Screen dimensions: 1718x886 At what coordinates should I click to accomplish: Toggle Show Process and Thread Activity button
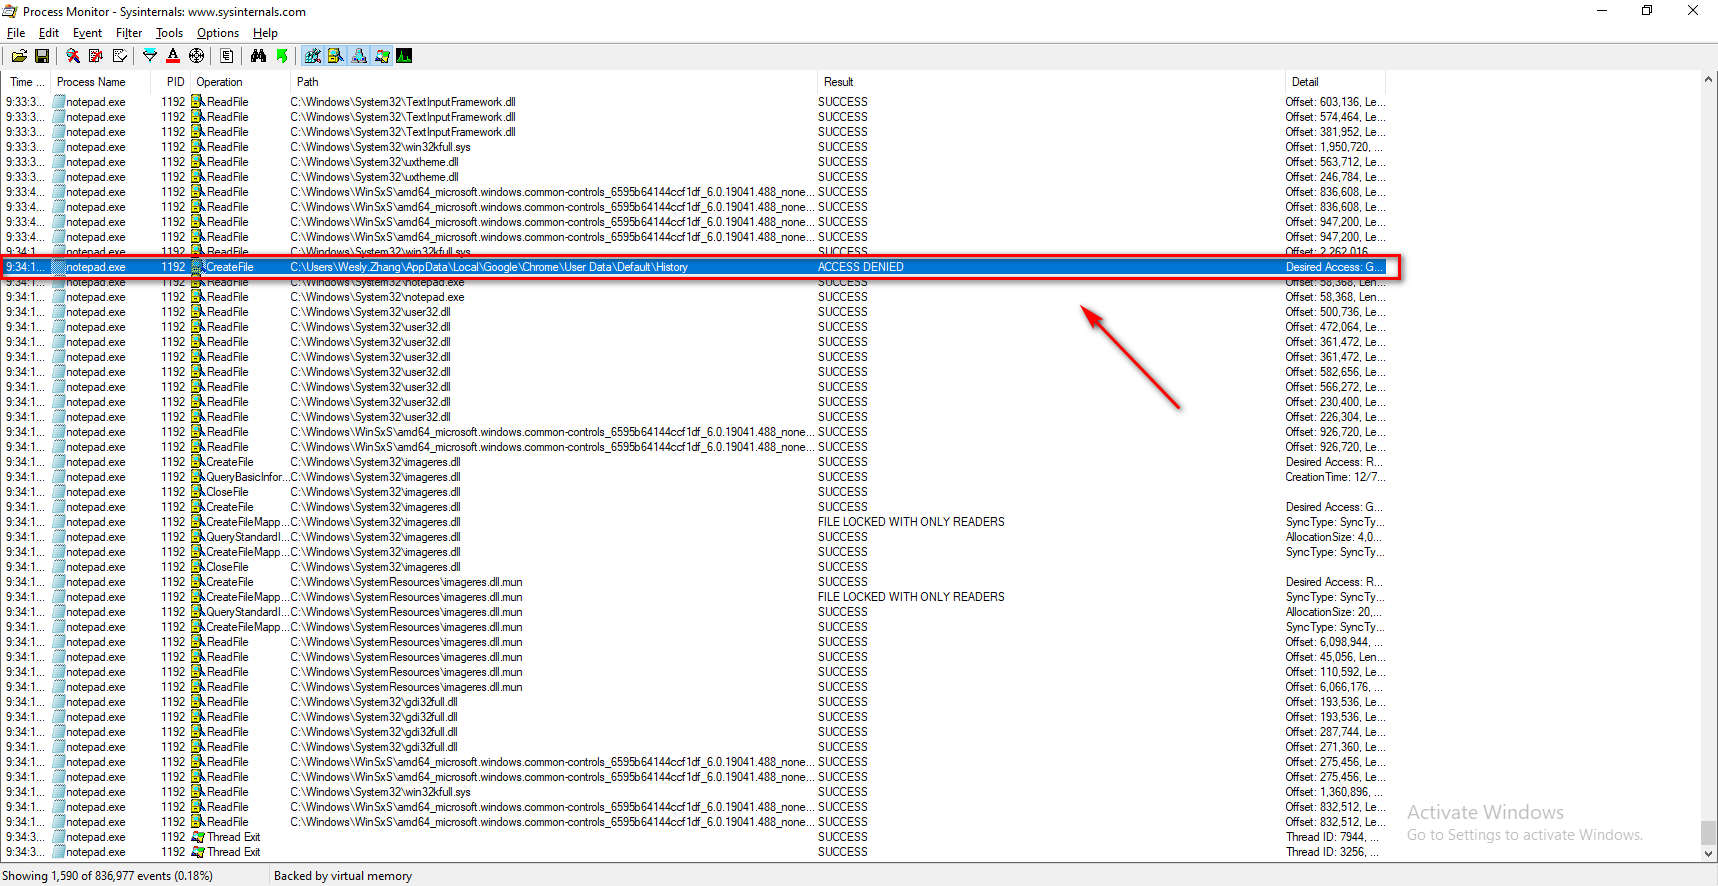tap(382, 56)
